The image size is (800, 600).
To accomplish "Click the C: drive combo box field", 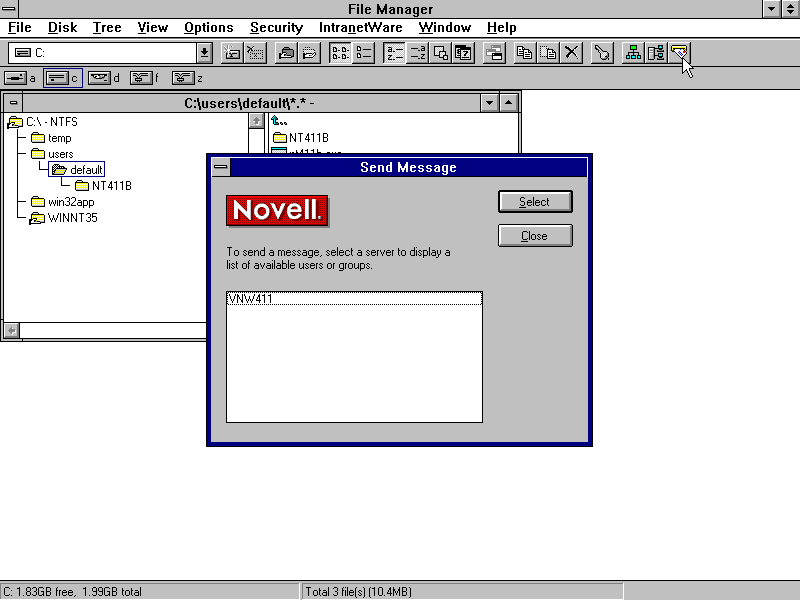I will point(103,53).
